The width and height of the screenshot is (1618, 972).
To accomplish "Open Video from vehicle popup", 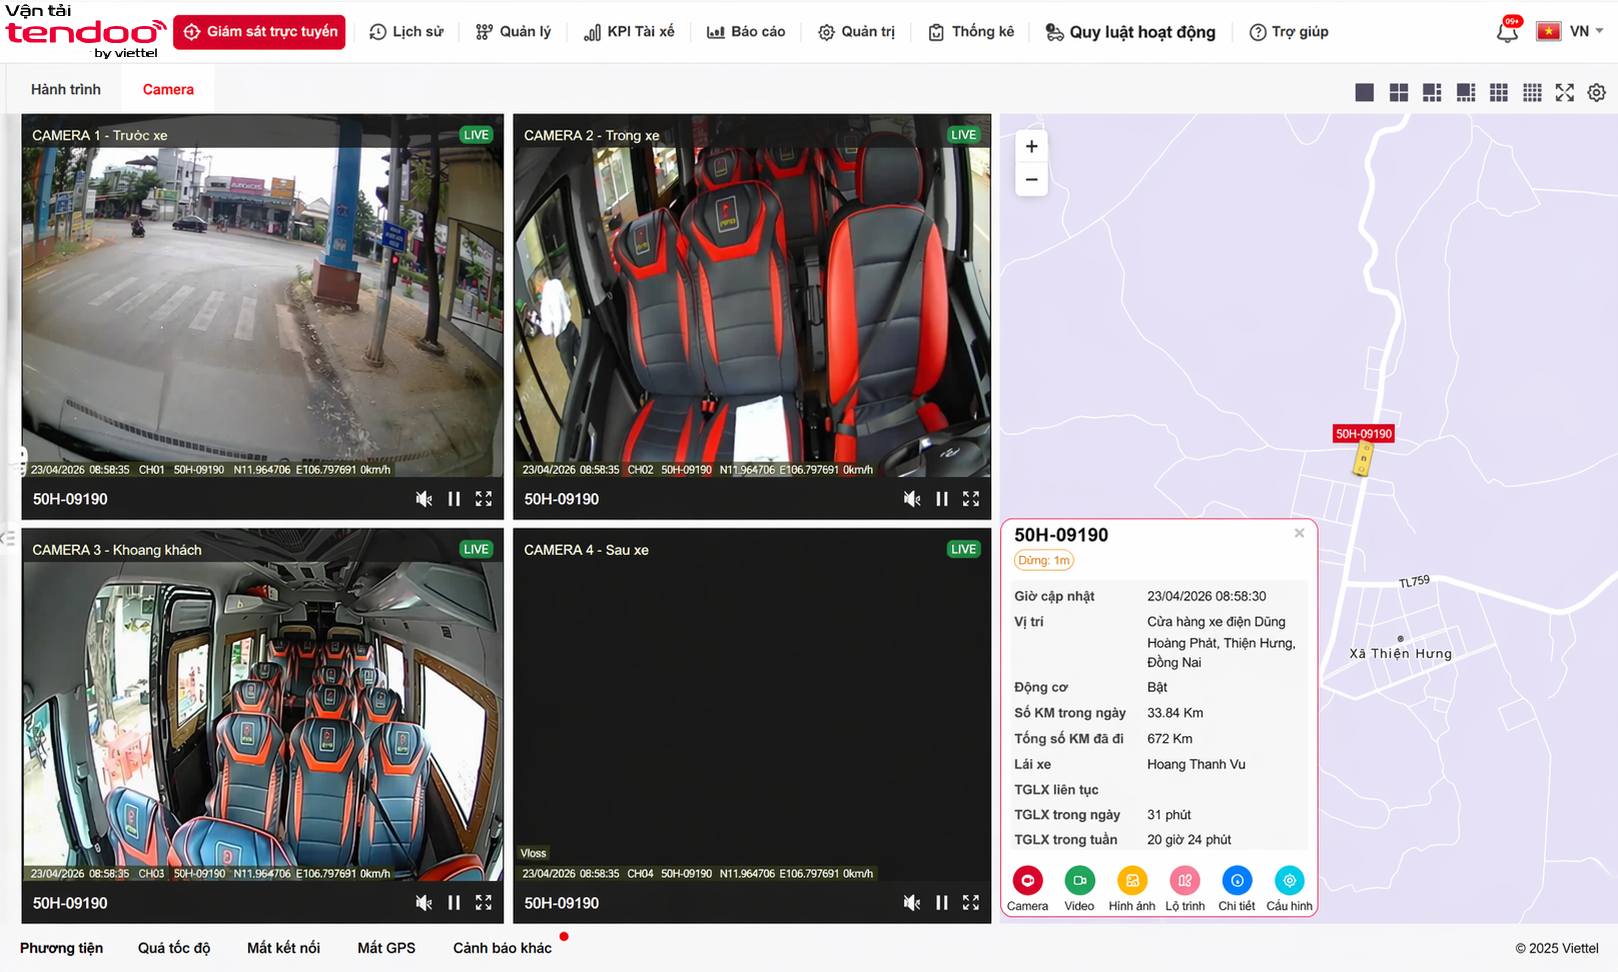I will 1079,881.
